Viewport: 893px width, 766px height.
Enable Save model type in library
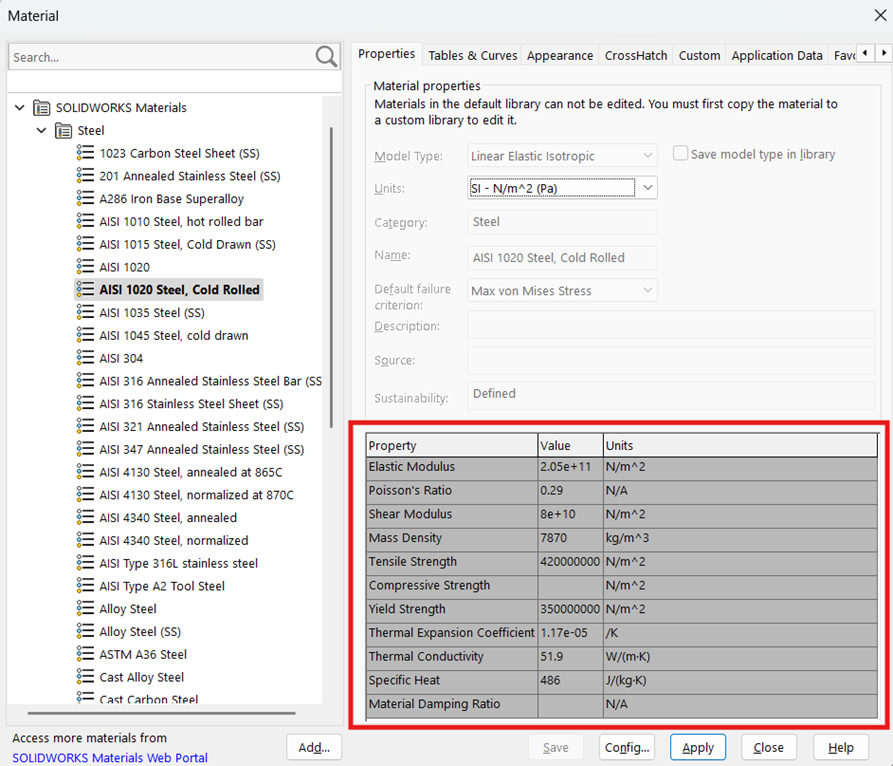[x=680, y=153]
